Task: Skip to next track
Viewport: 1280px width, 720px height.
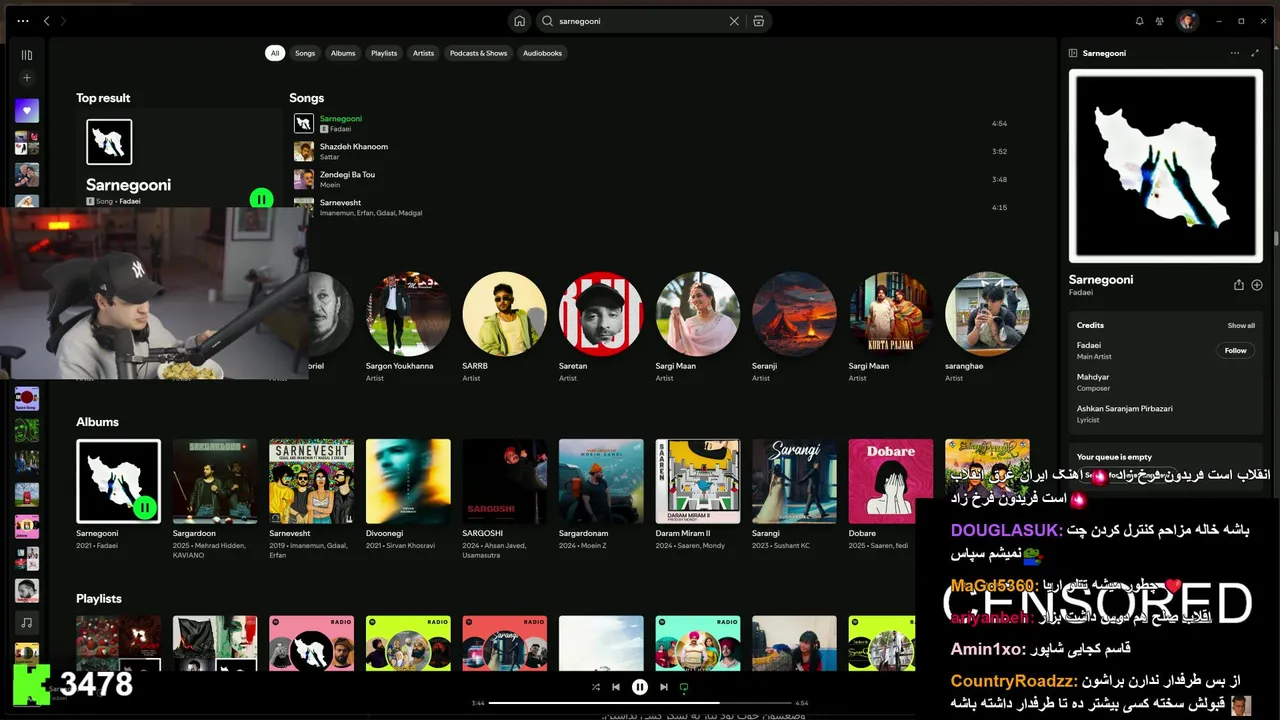Action: (664, 687)
